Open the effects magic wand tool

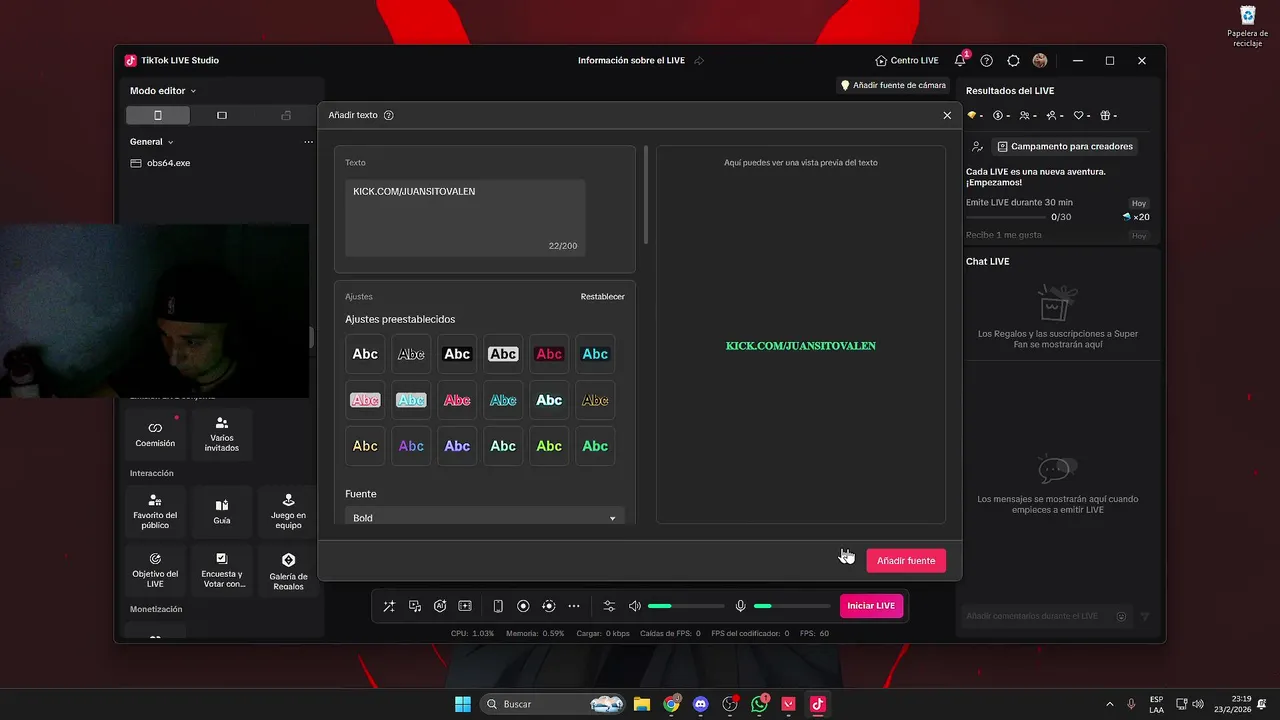click(x=389, y=606)
